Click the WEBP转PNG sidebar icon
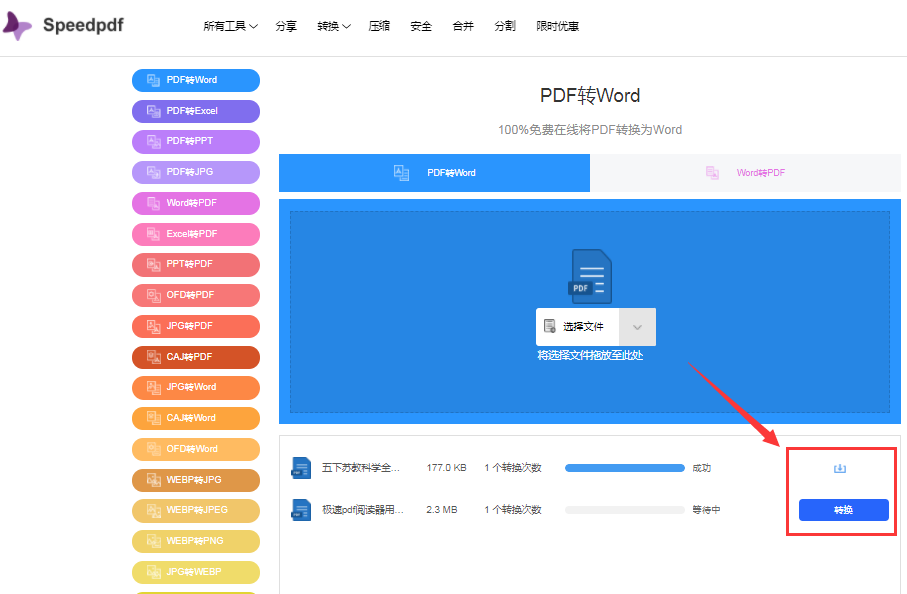907x594 pixels. point(153,541)
